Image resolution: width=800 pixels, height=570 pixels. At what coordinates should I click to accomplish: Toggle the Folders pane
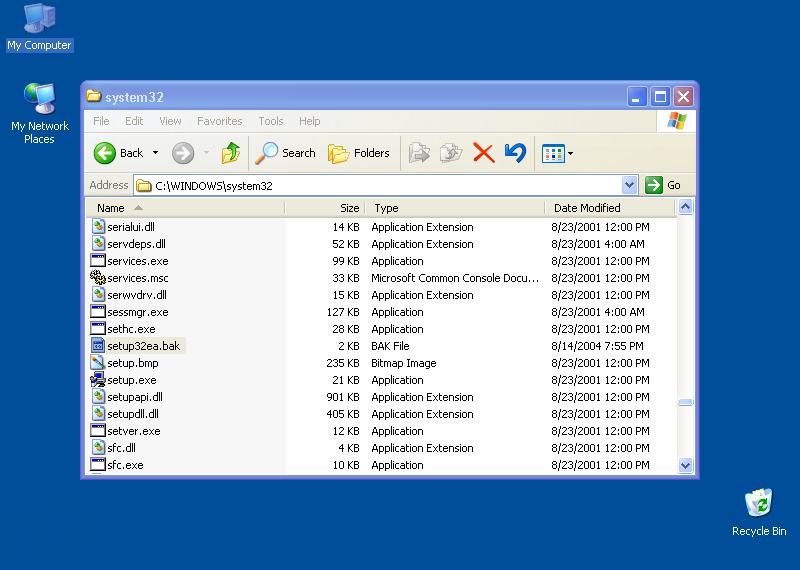(359, 153)
